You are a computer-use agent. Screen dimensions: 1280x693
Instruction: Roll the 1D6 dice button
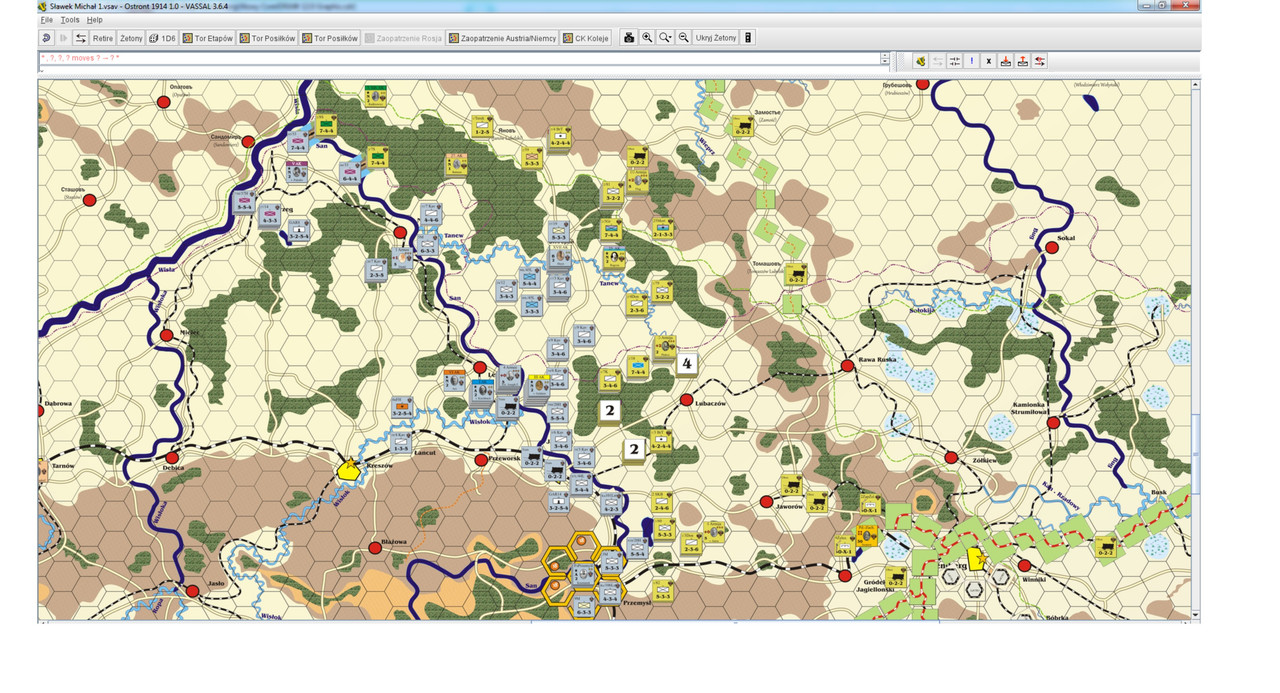click(x=162, y=38)
